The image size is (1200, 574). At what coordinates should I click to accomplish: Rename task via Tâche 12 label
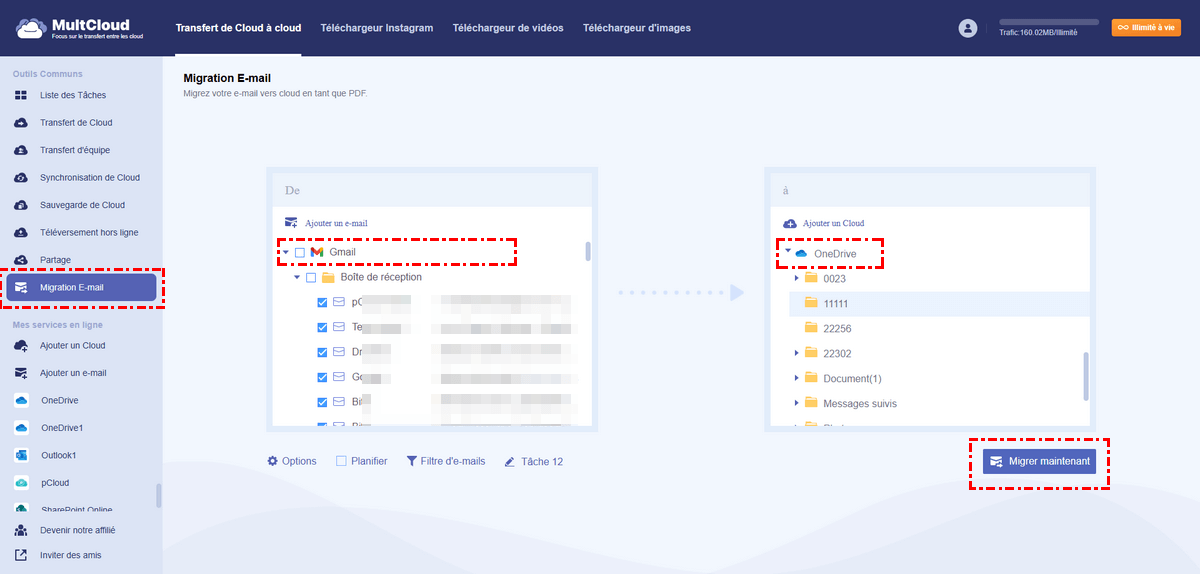(542, 461)
